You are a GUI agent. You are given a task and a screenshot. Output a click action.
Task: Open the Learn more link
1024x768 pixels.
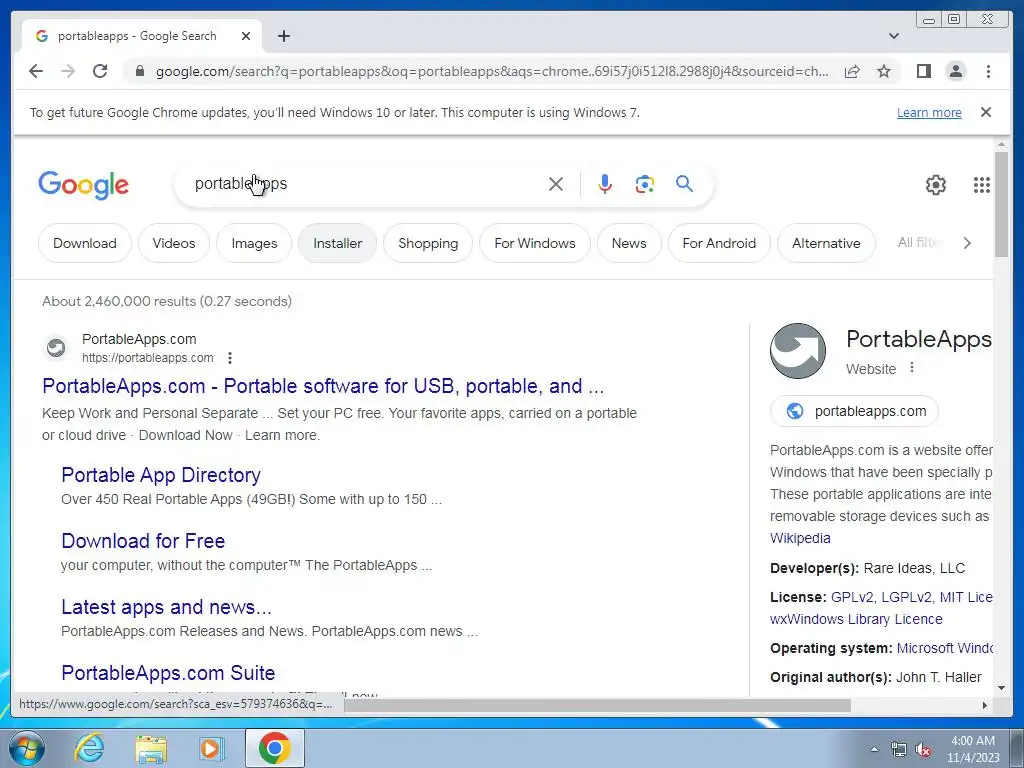929,112
